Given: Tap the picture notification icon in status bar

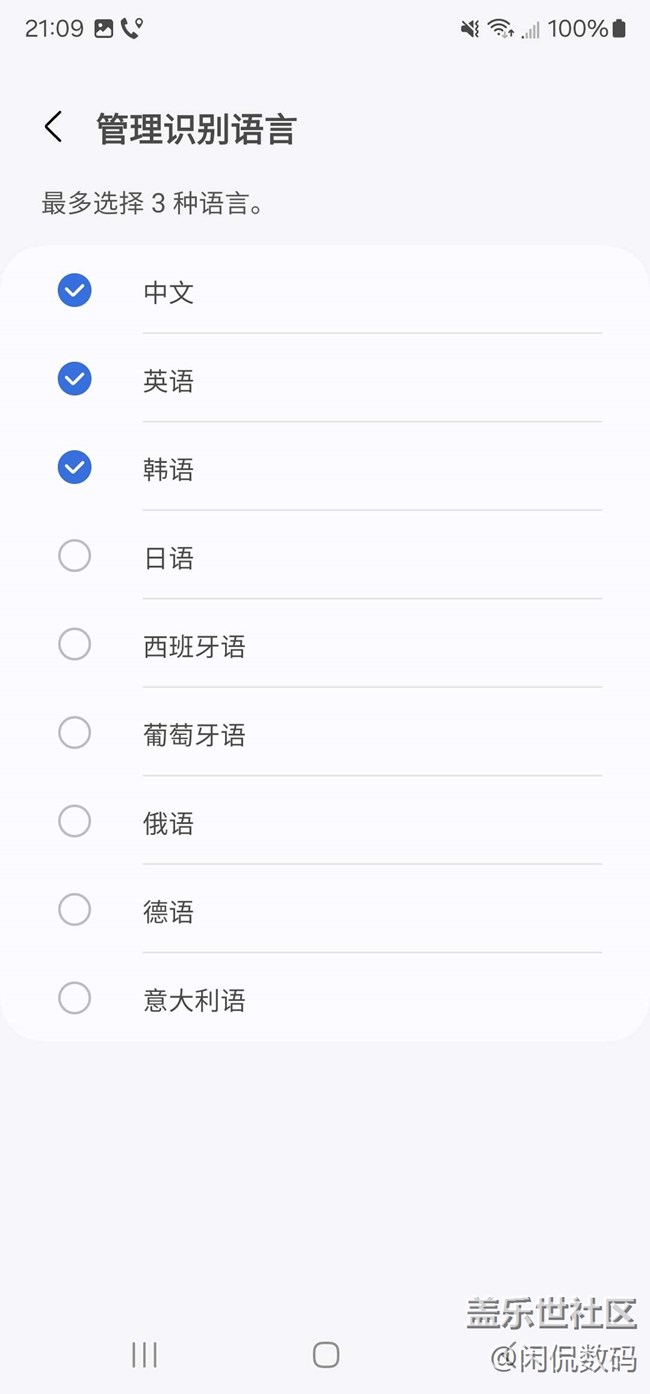Looking at the screenshot, I should tap(104, 29).
